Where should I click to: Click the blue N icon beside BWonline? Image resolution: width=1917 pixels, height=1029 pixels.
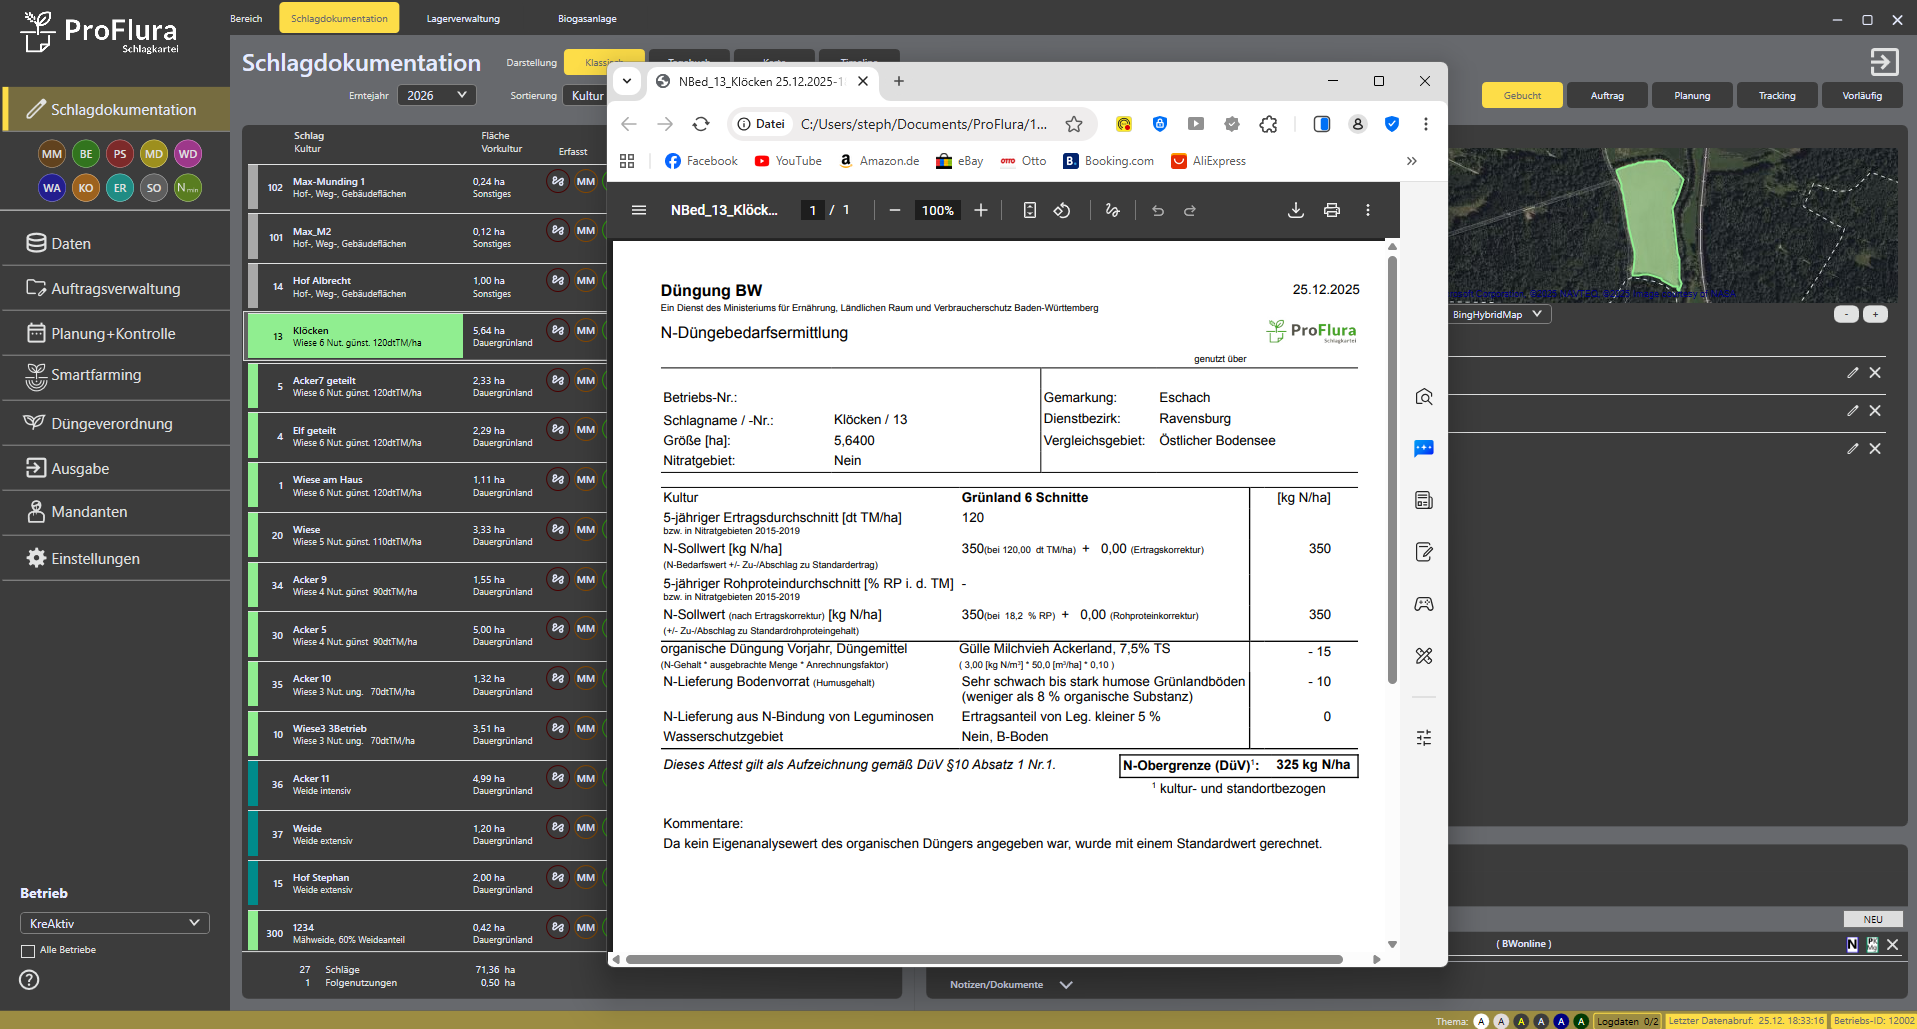point(1852,945)
